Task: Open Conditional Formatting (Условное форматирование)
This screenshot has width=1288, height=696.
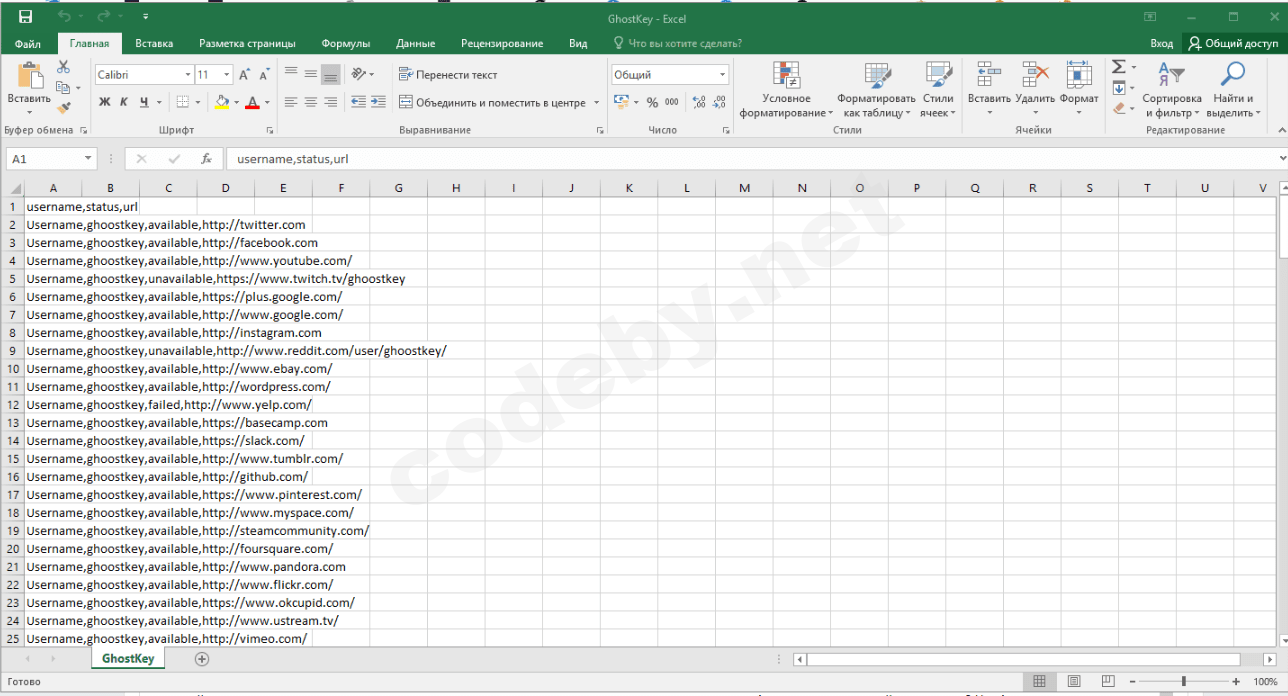Action: [x=786, y=90]
